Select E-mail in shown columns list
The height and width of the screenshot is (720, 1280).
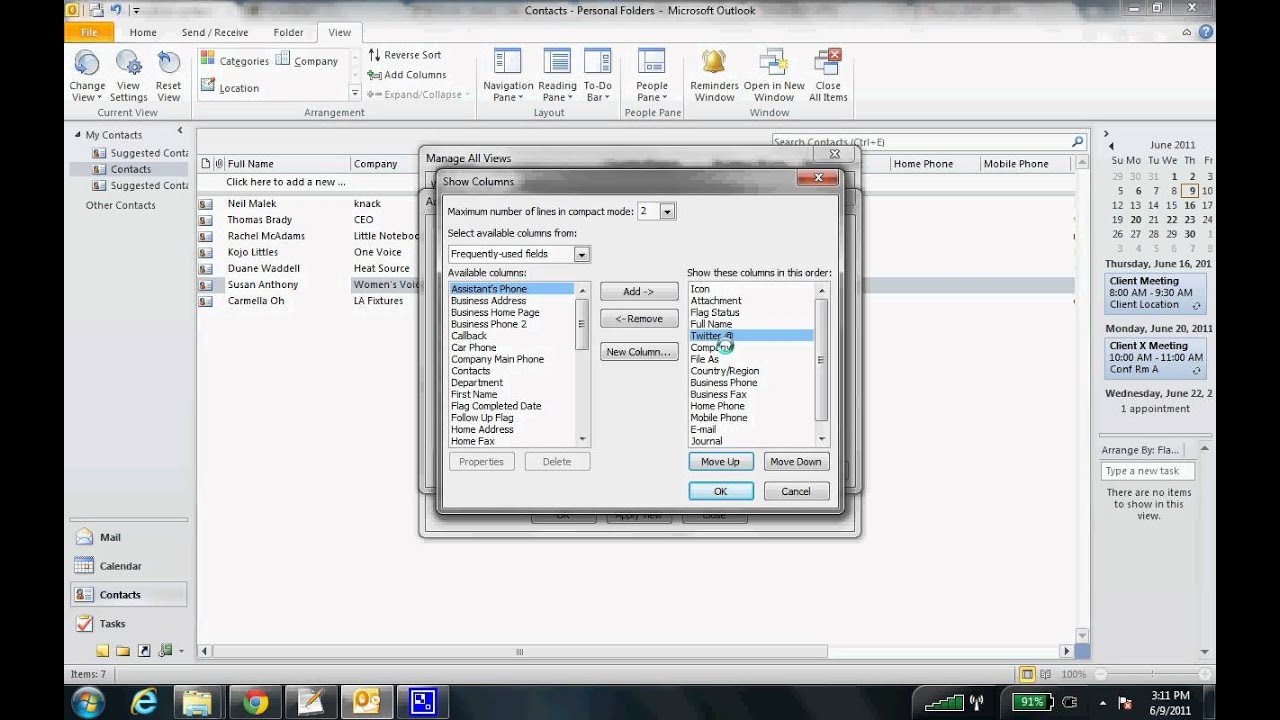pyautogui.click(x=752, y=429)
